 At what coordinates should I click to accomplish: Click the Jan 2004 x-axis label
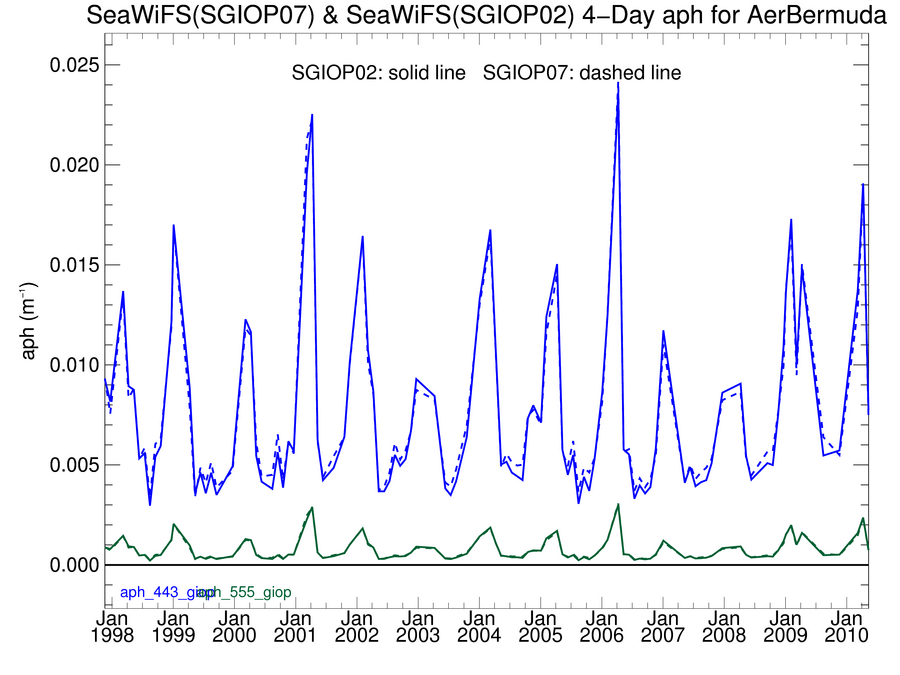(479, 627)
